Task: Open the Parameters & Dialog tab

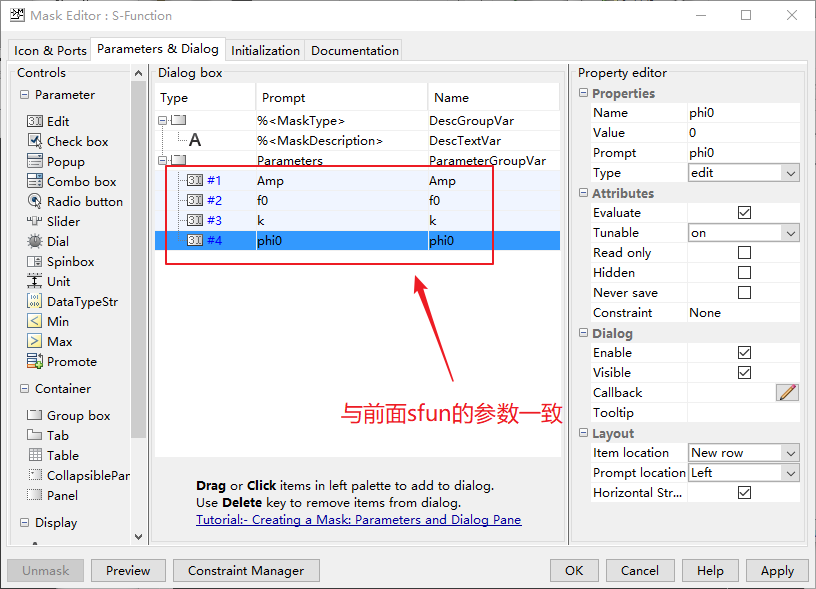Action: (158, 49)
